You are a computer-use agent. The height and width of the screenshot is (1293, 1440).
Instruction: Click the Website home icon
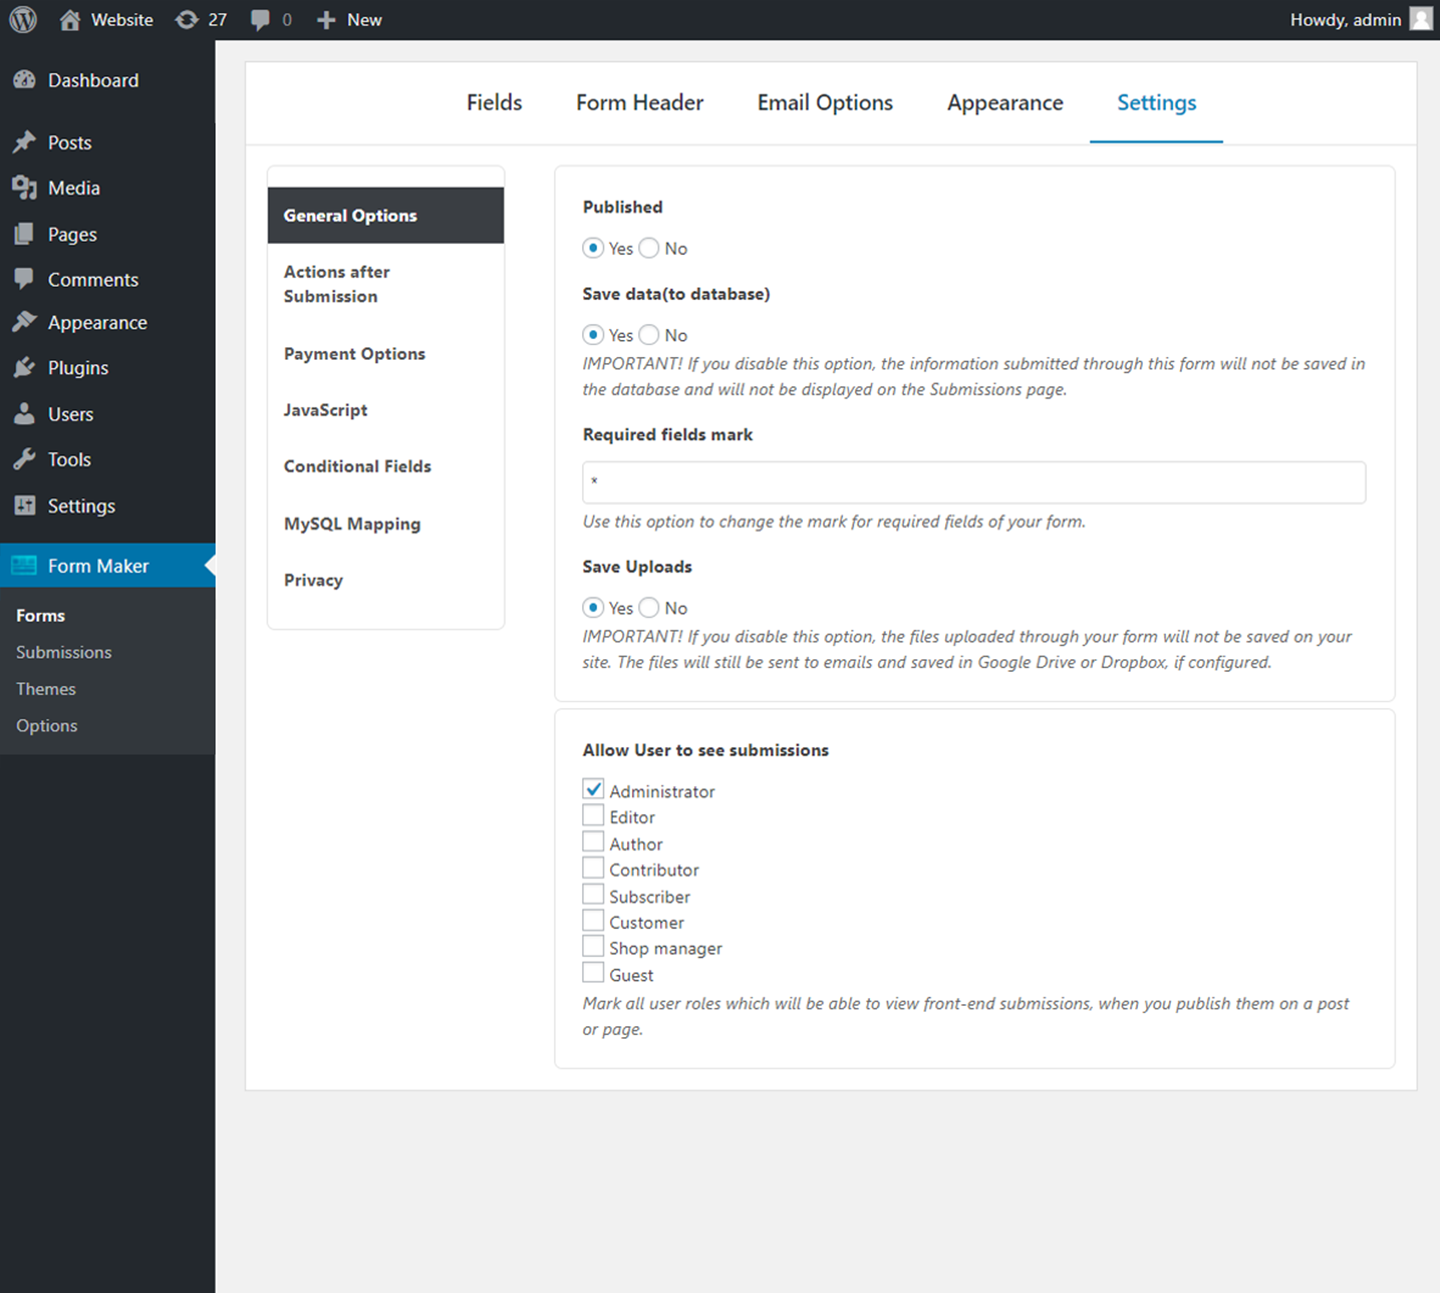tap(69, 20)
